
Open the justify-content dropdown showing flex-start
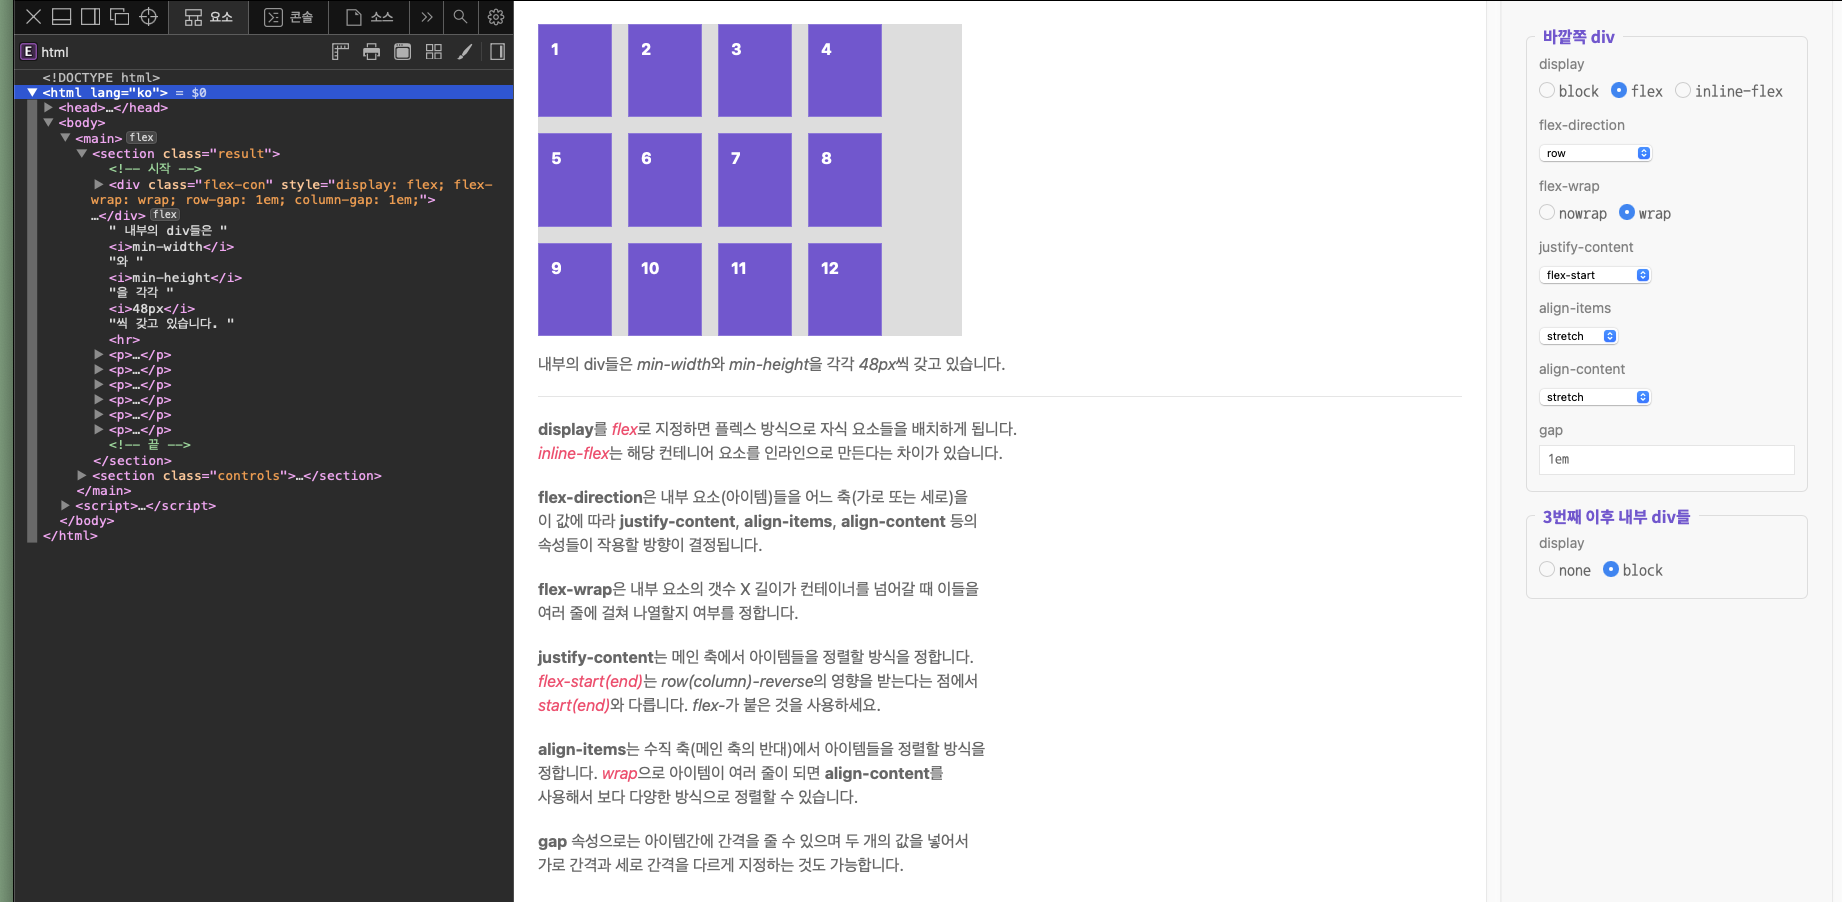point(1595,275)
